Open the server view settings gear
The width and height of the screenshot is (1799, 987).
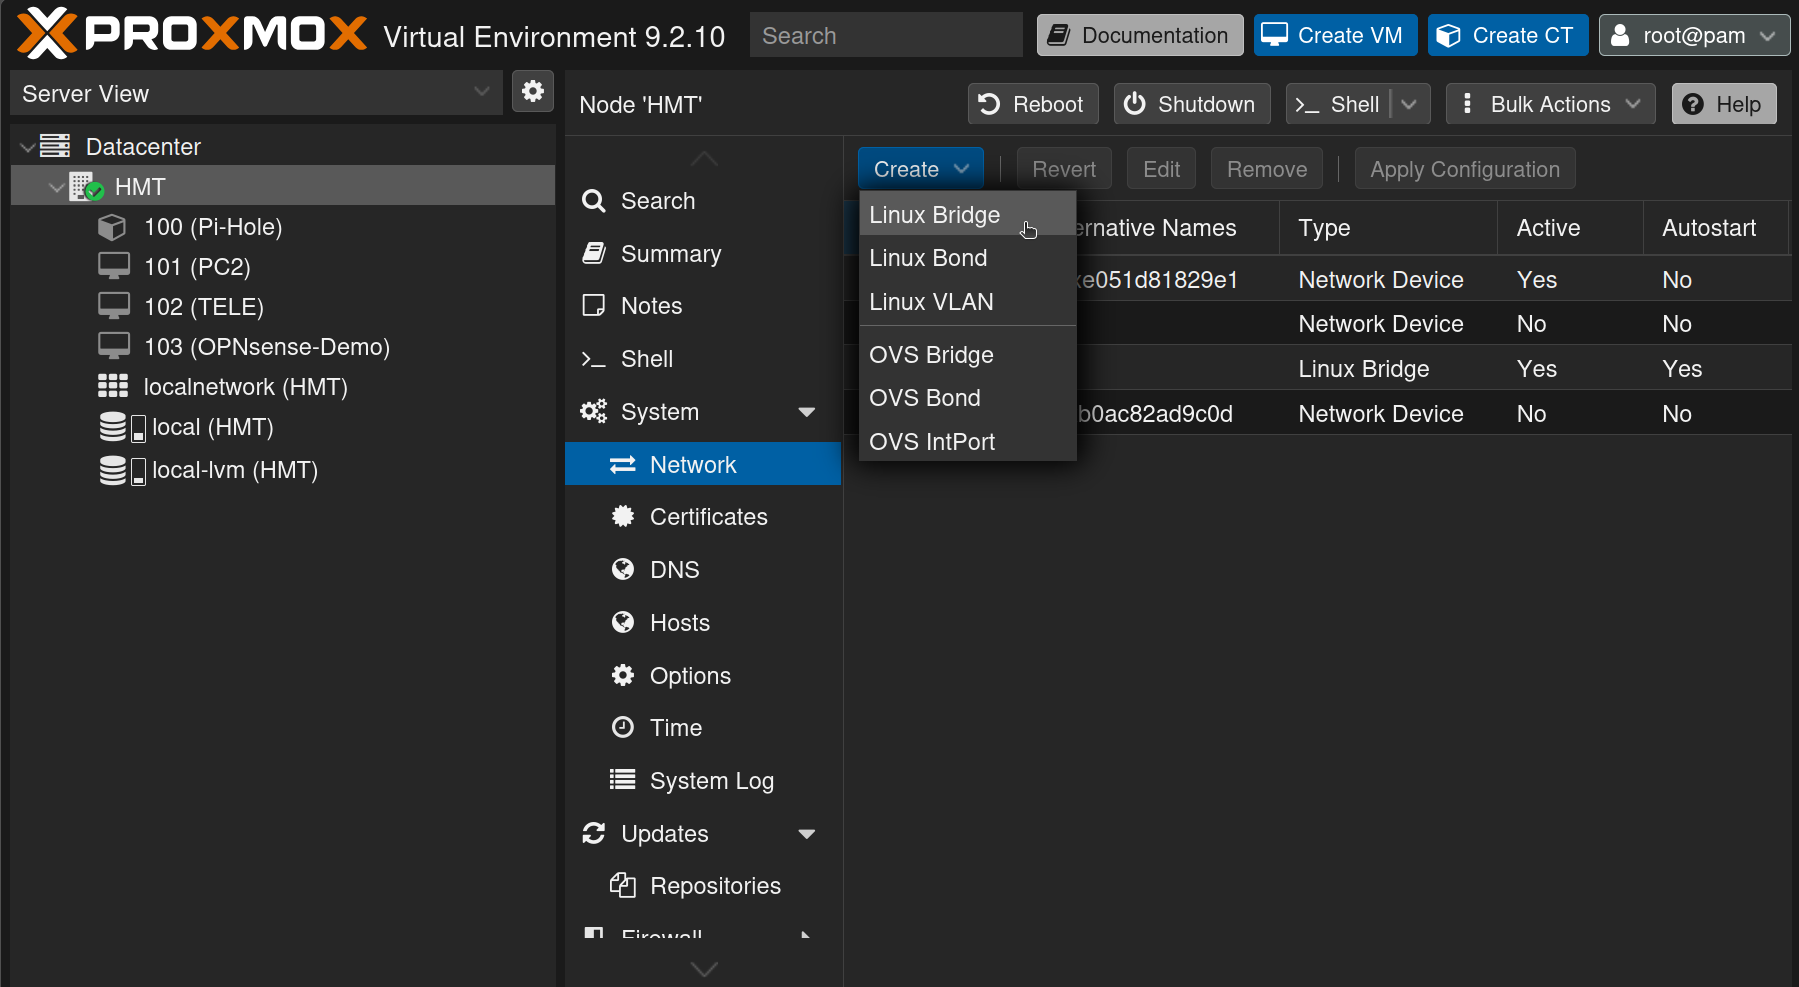point(533,92)
